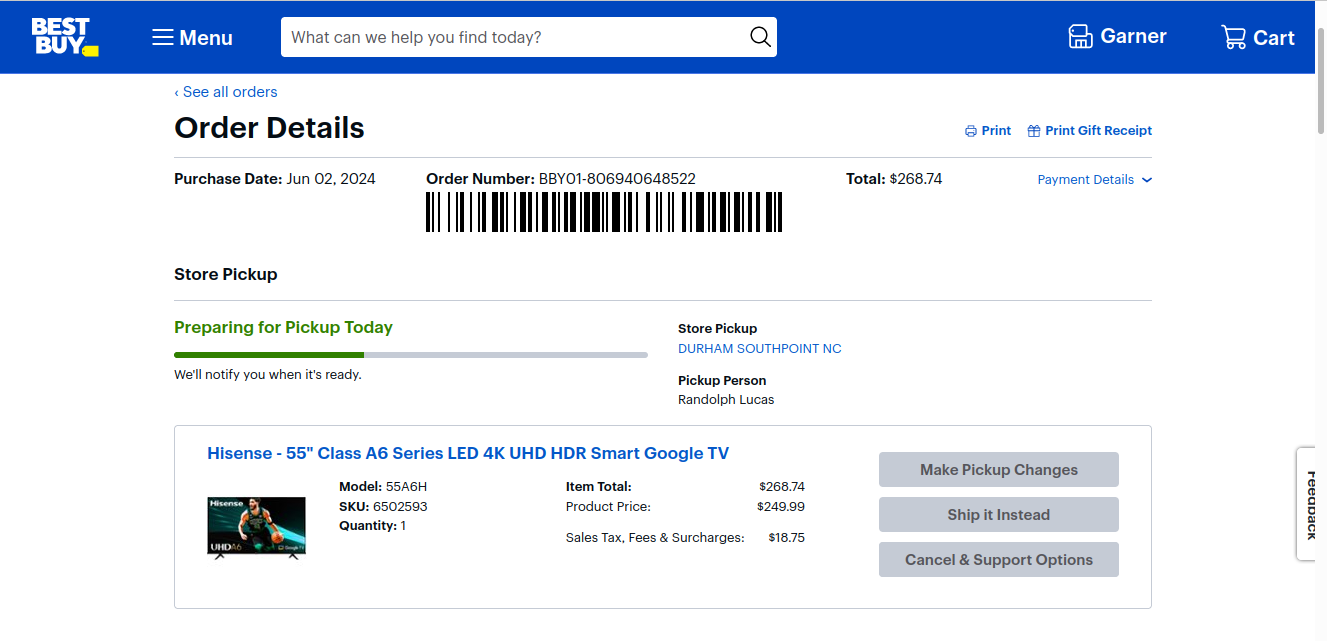This screenshot has width=1327, height=641.
Task: Click the Payment Details chevron arrow
Action: click(x=1147, y=180)
